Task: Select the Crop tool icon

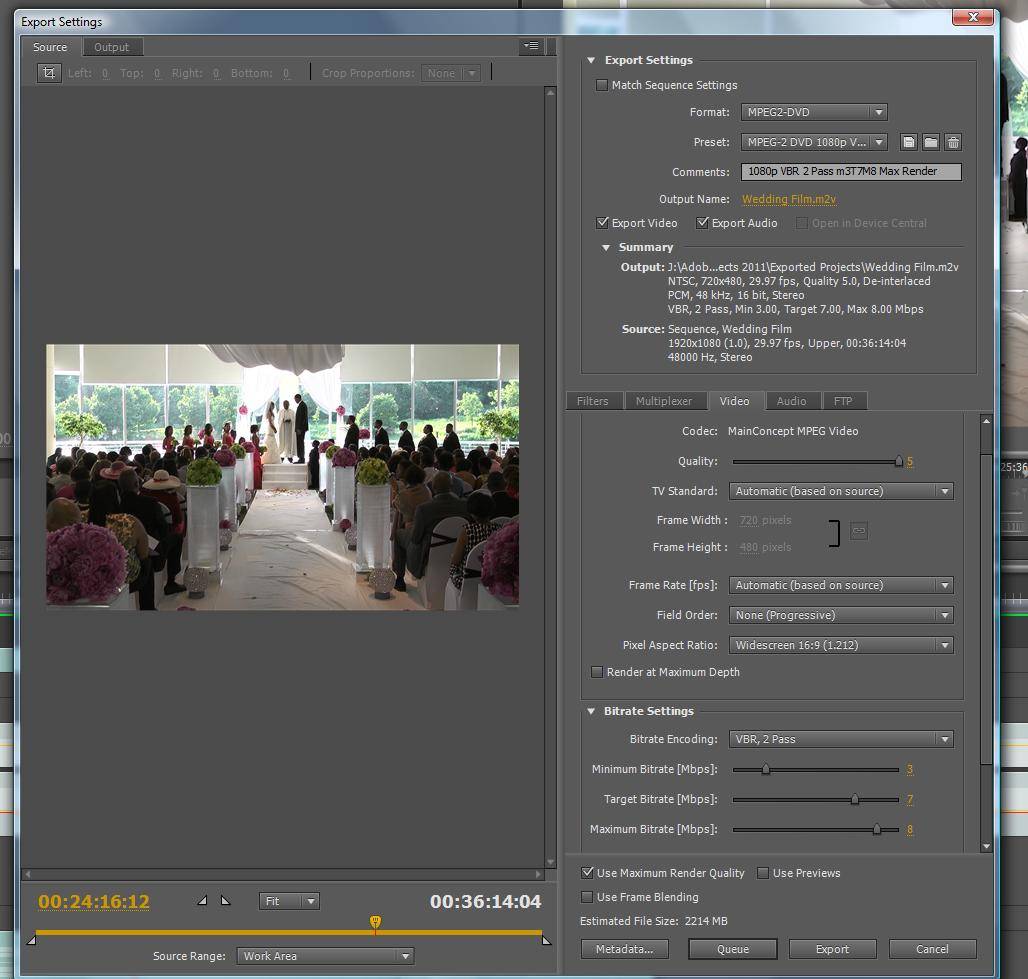Action: point(49,73)
